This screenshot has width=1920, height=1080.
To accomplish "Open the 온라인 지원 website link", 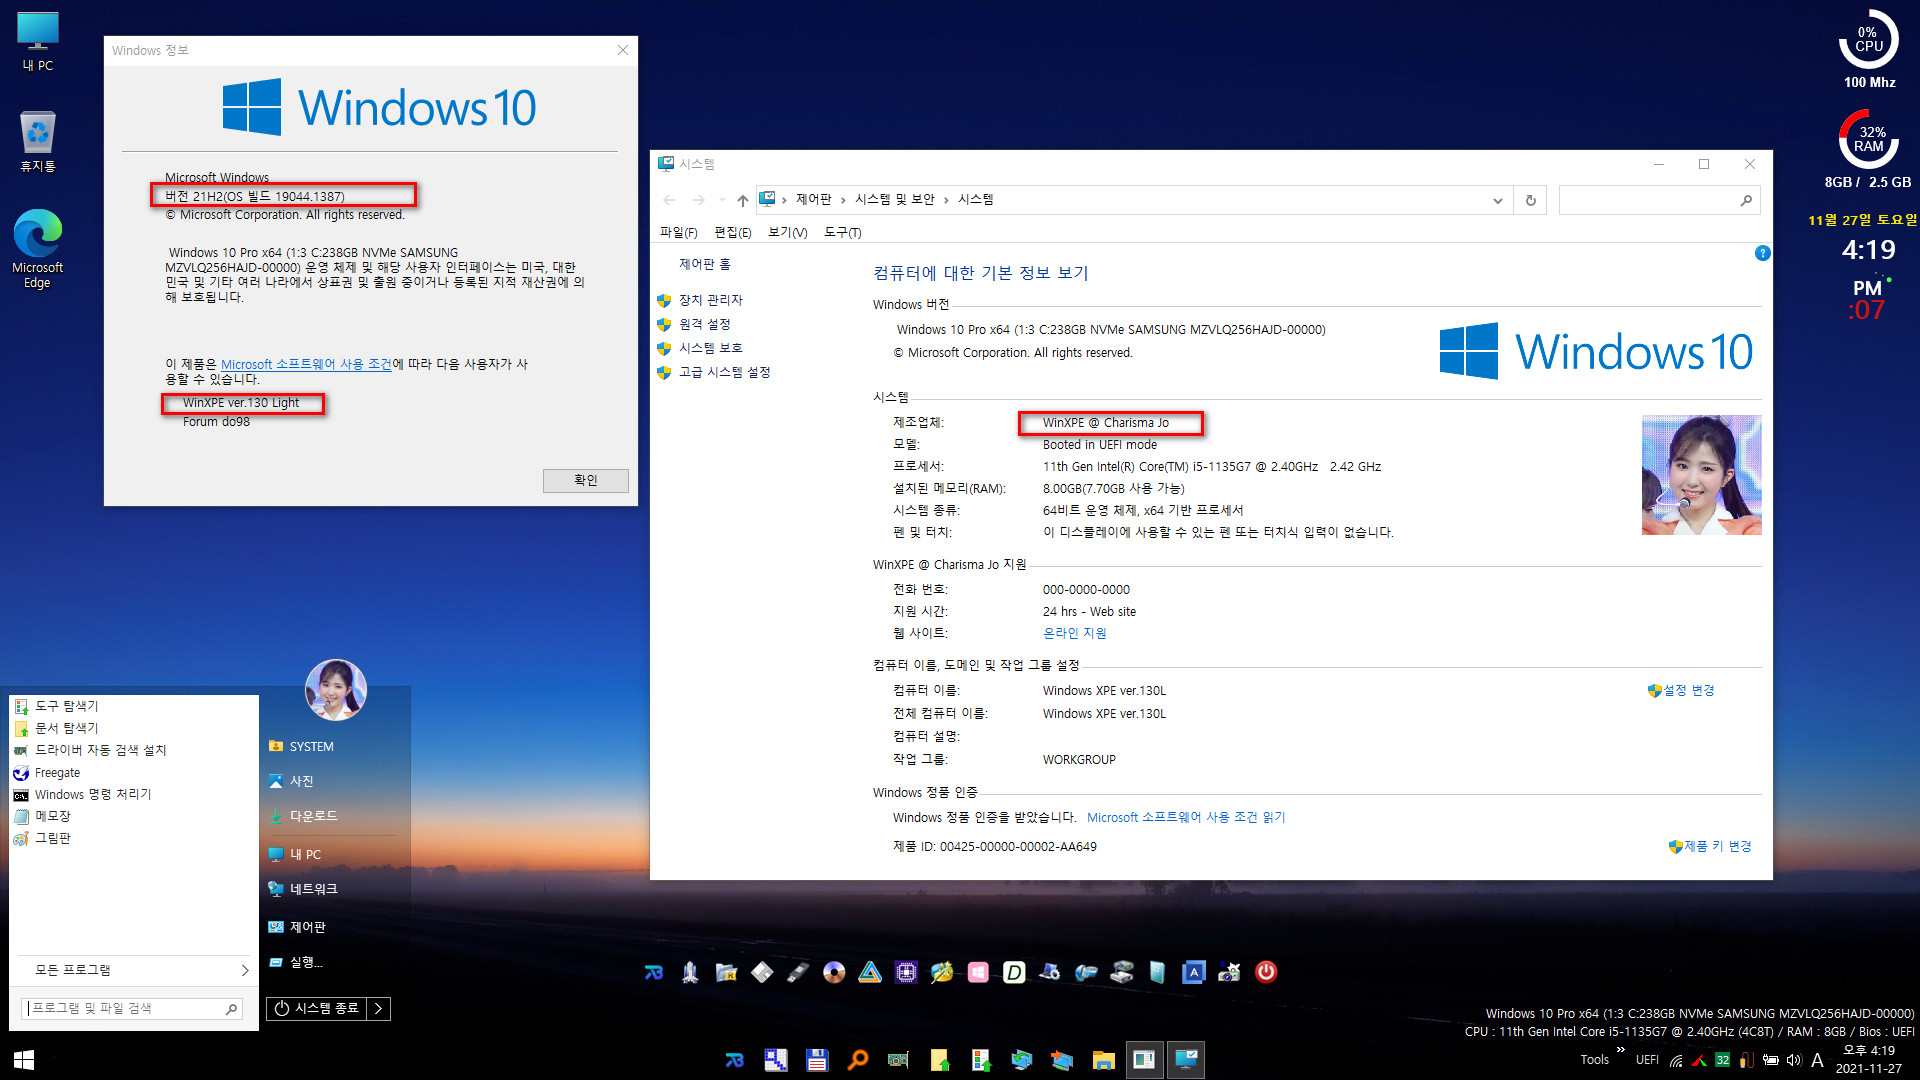I will (x=1074, y=633).
